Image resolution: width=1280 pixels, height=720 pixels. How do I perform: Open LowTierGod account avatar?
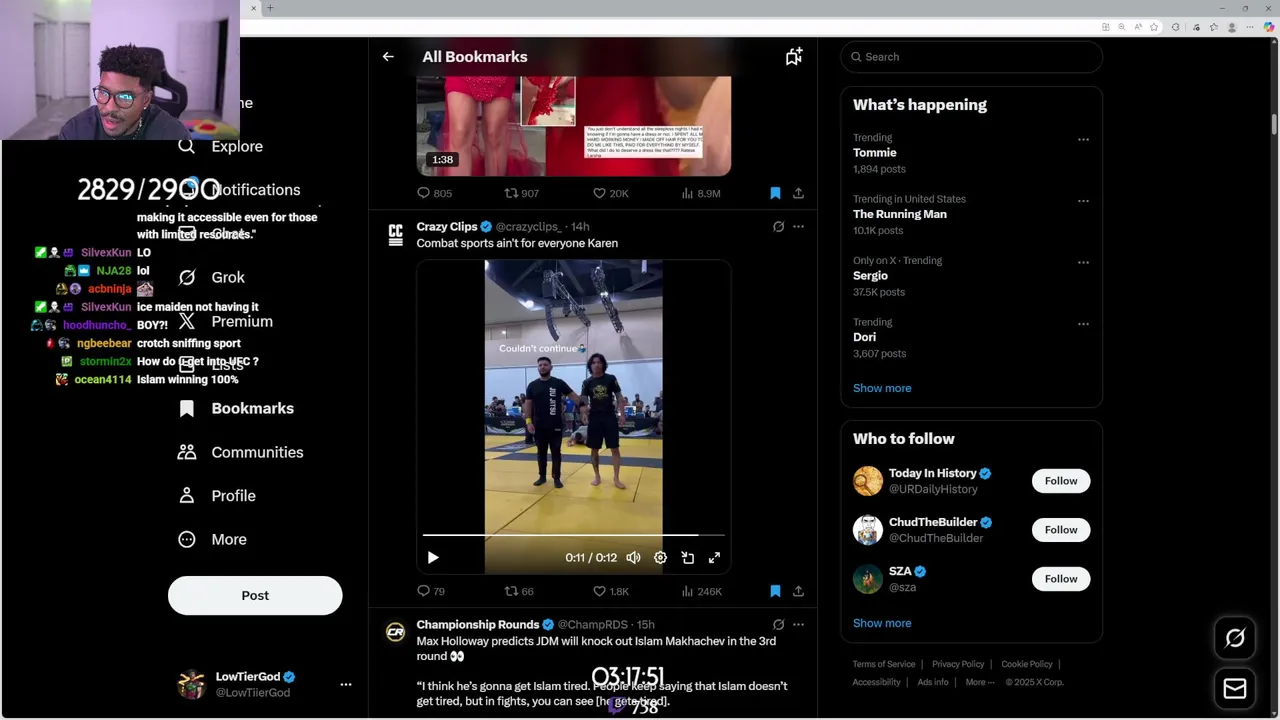191,684
